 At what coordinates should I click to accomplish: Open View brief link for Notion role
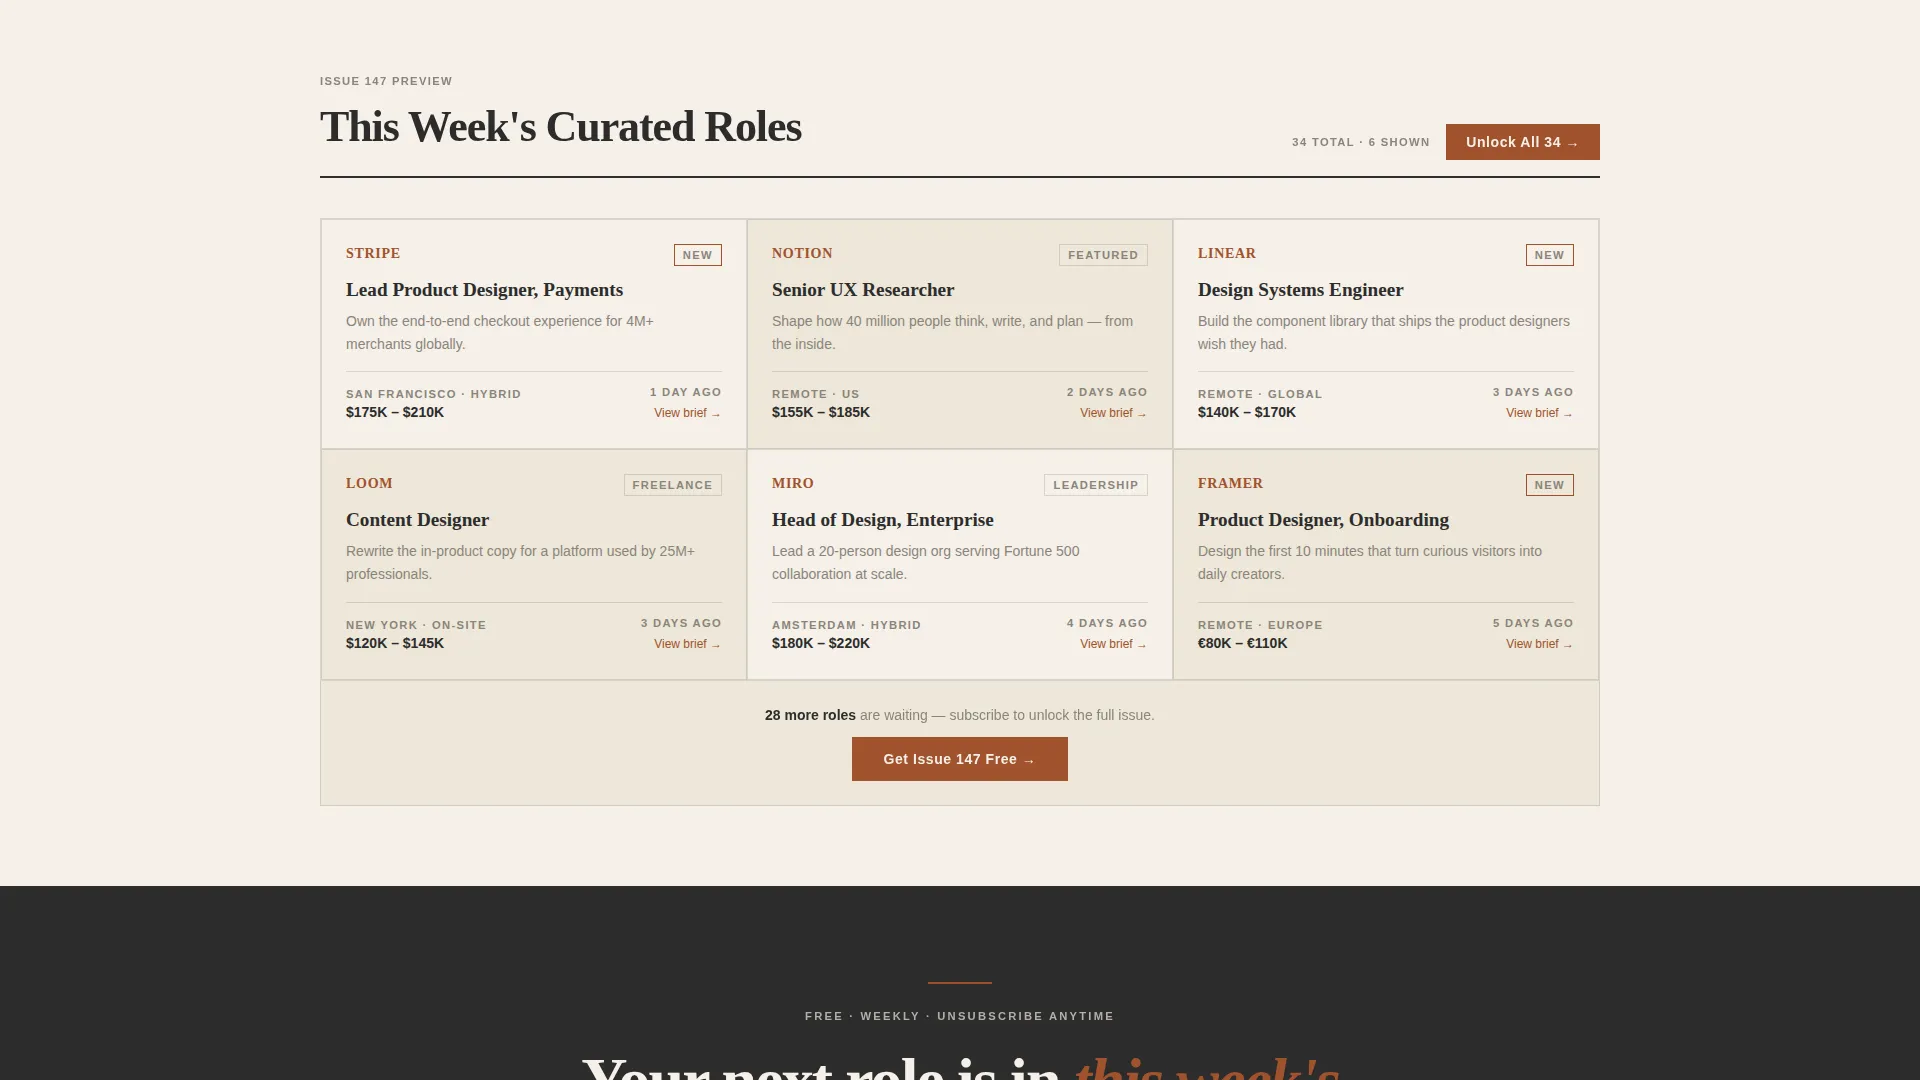1113,413
